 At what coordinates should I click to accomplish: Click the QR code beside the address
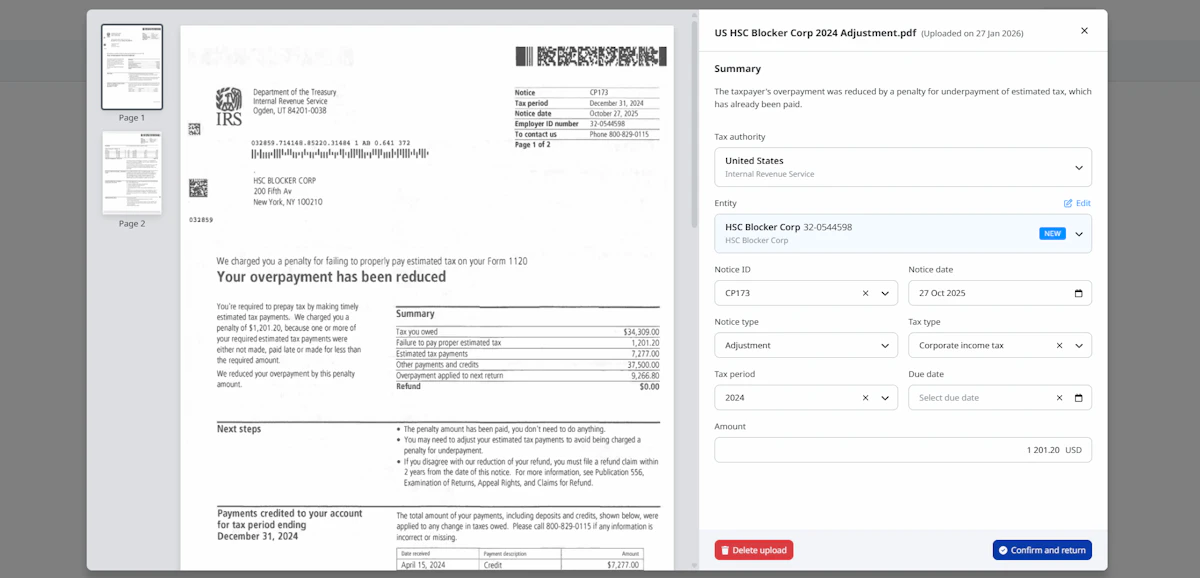tap(198, 188)
